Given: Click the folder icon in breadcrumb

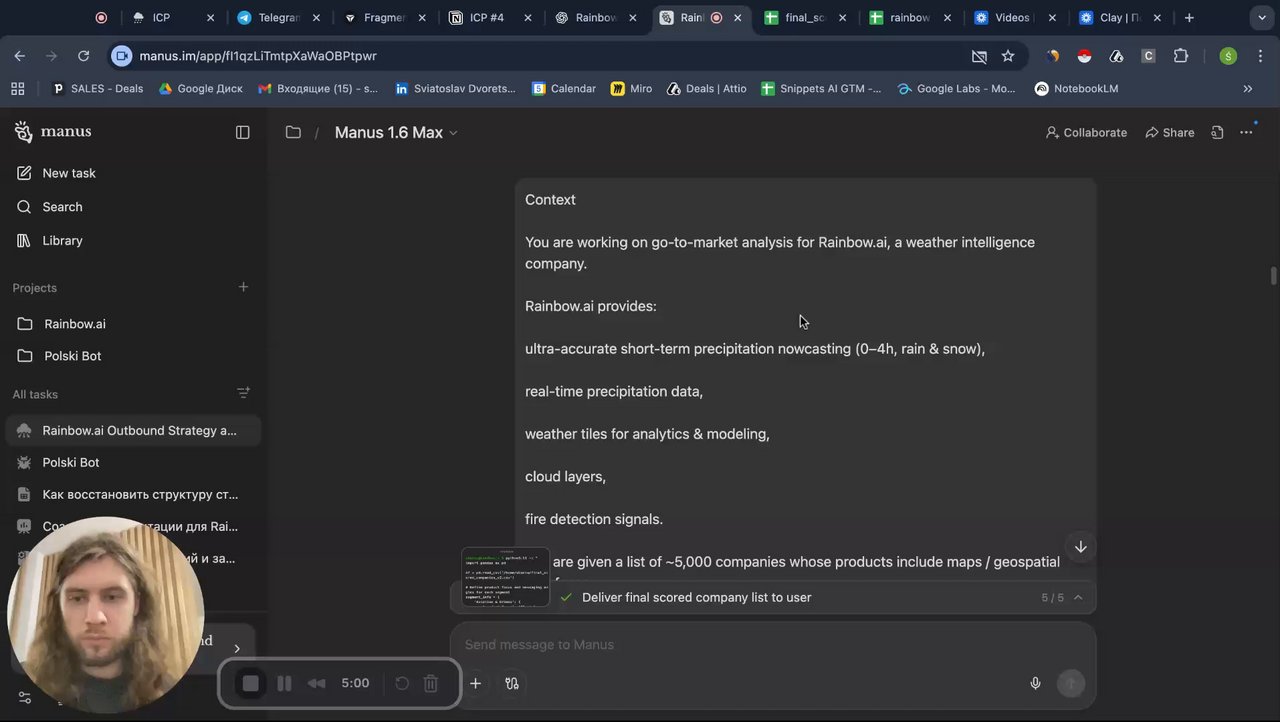Looking at the screenshot, I should (x=293, y=132).
